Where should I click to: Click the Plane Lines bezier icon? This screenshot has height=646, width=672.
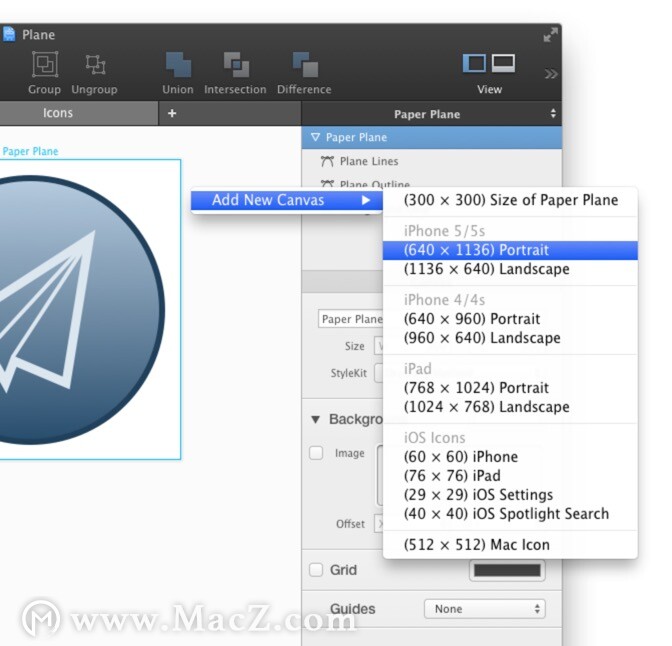pos(327,161)
